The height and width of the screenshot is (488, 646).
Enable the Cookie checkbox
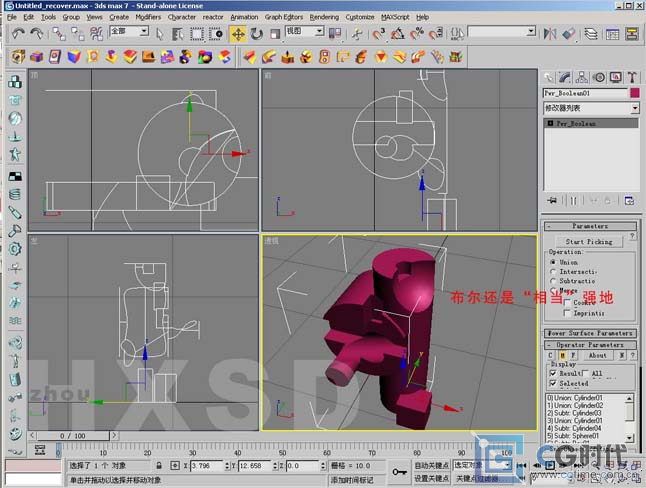pos(567,303)
